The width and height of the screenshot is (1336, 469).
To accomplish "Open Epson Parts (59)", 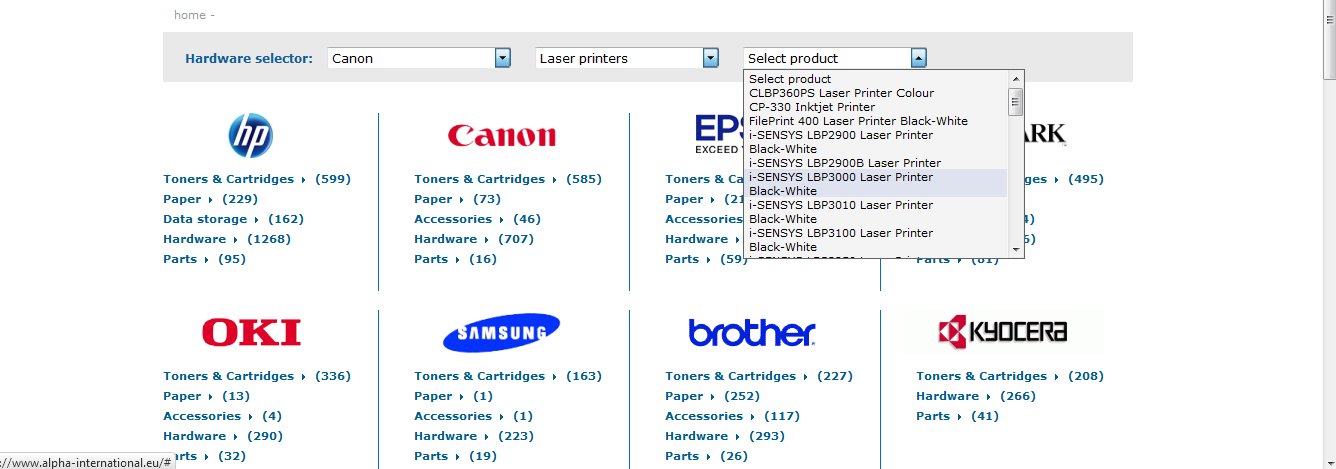I will pos(706,259).
